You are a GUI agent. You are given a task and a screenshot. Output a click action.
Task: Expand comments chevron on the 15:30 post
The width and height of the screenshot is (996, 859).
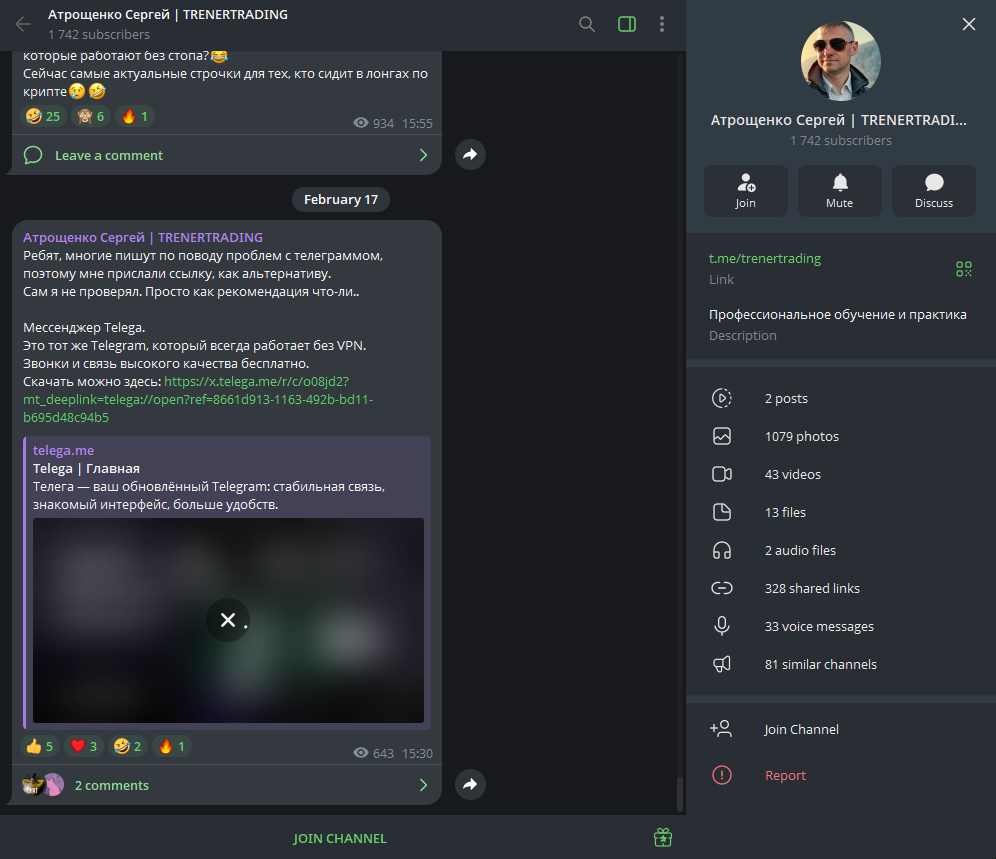pyautogui.click(x=423, y=785)
